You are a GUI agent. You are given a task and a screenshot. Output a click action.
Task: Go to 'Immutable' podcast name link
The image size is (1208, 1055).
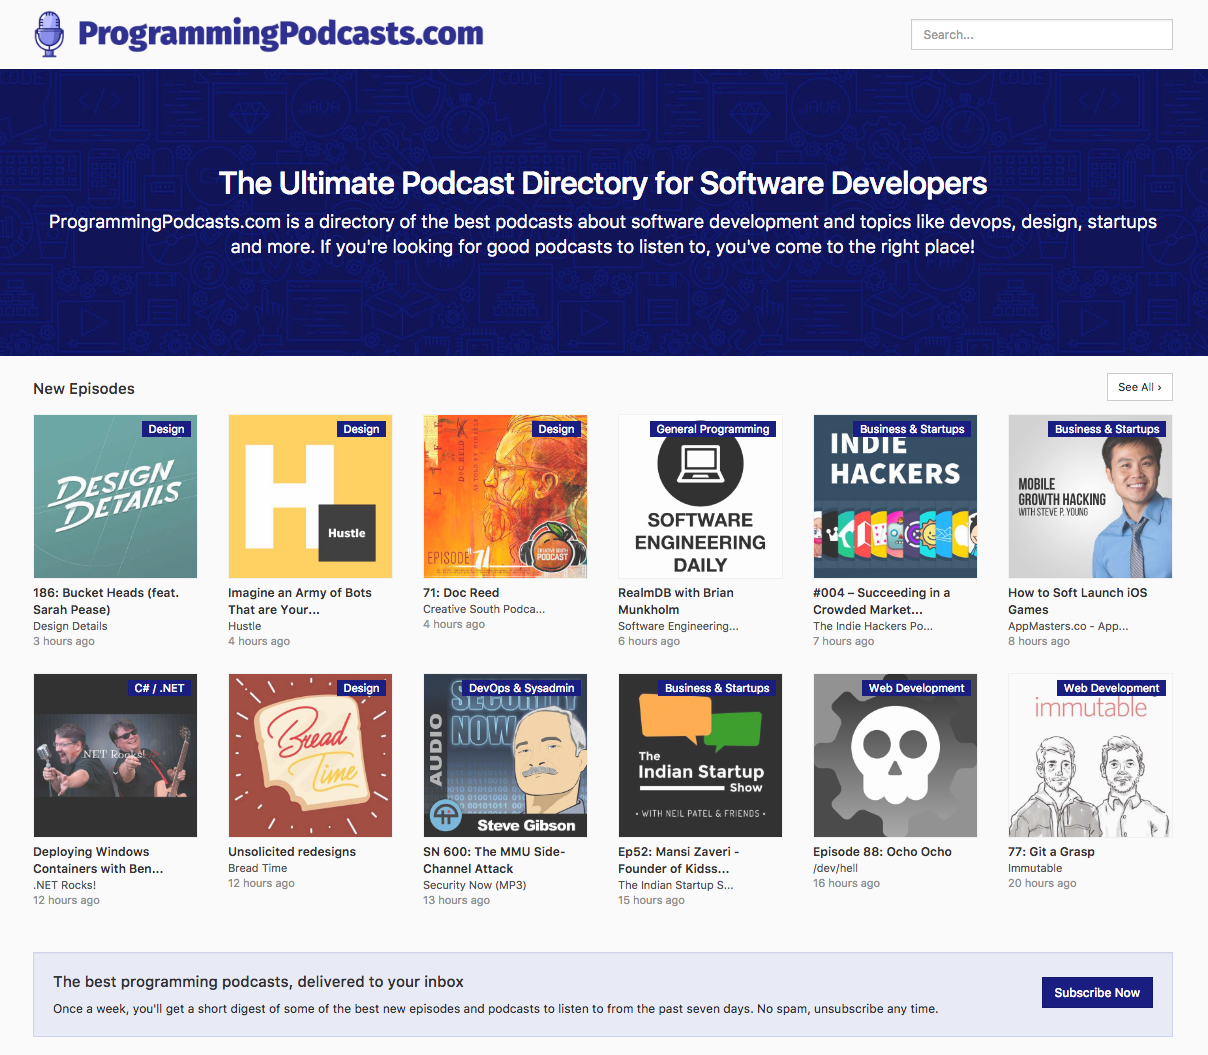[x=1035, y=868]
